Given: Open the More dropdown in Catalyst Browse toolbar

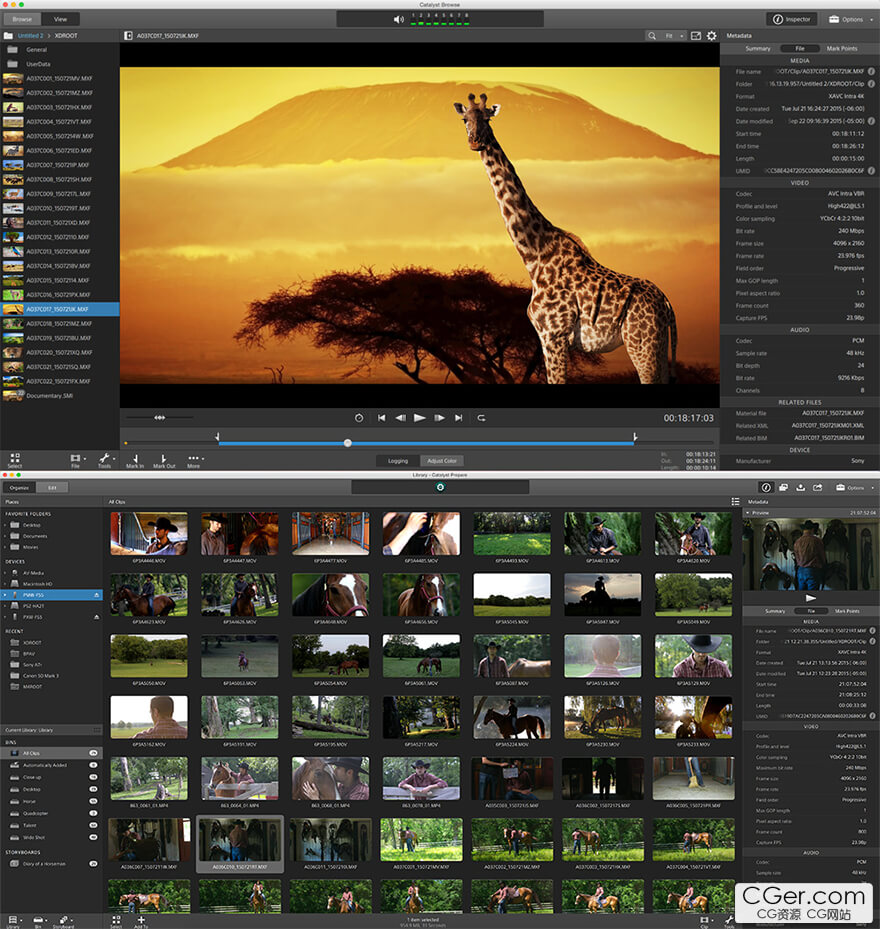Looking at the screenshot, I should point(195,461).
